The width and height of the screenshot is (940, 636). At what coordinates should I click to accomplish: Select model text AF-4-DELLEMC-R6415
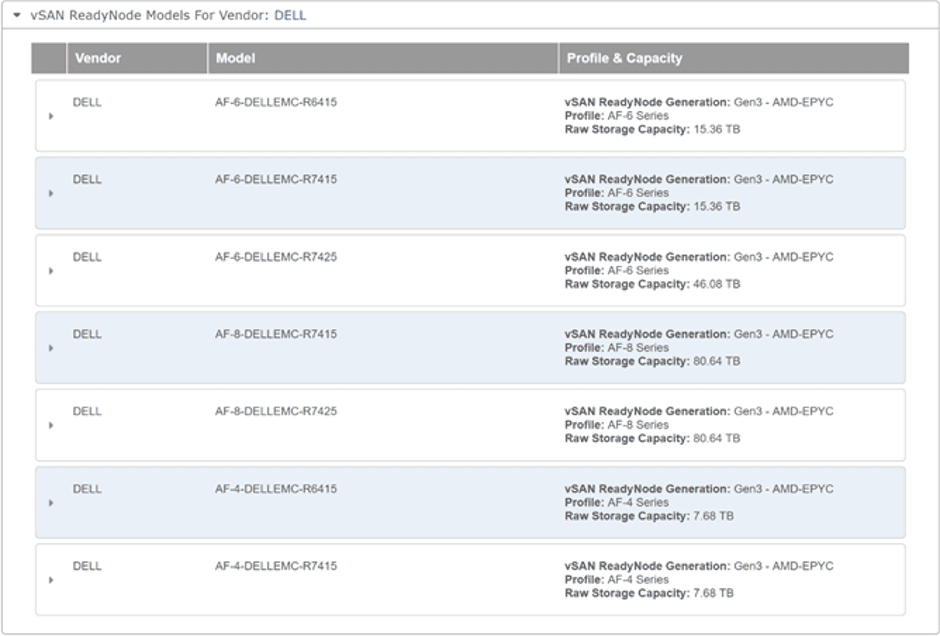pyautogui.click(x=276, y=489)
